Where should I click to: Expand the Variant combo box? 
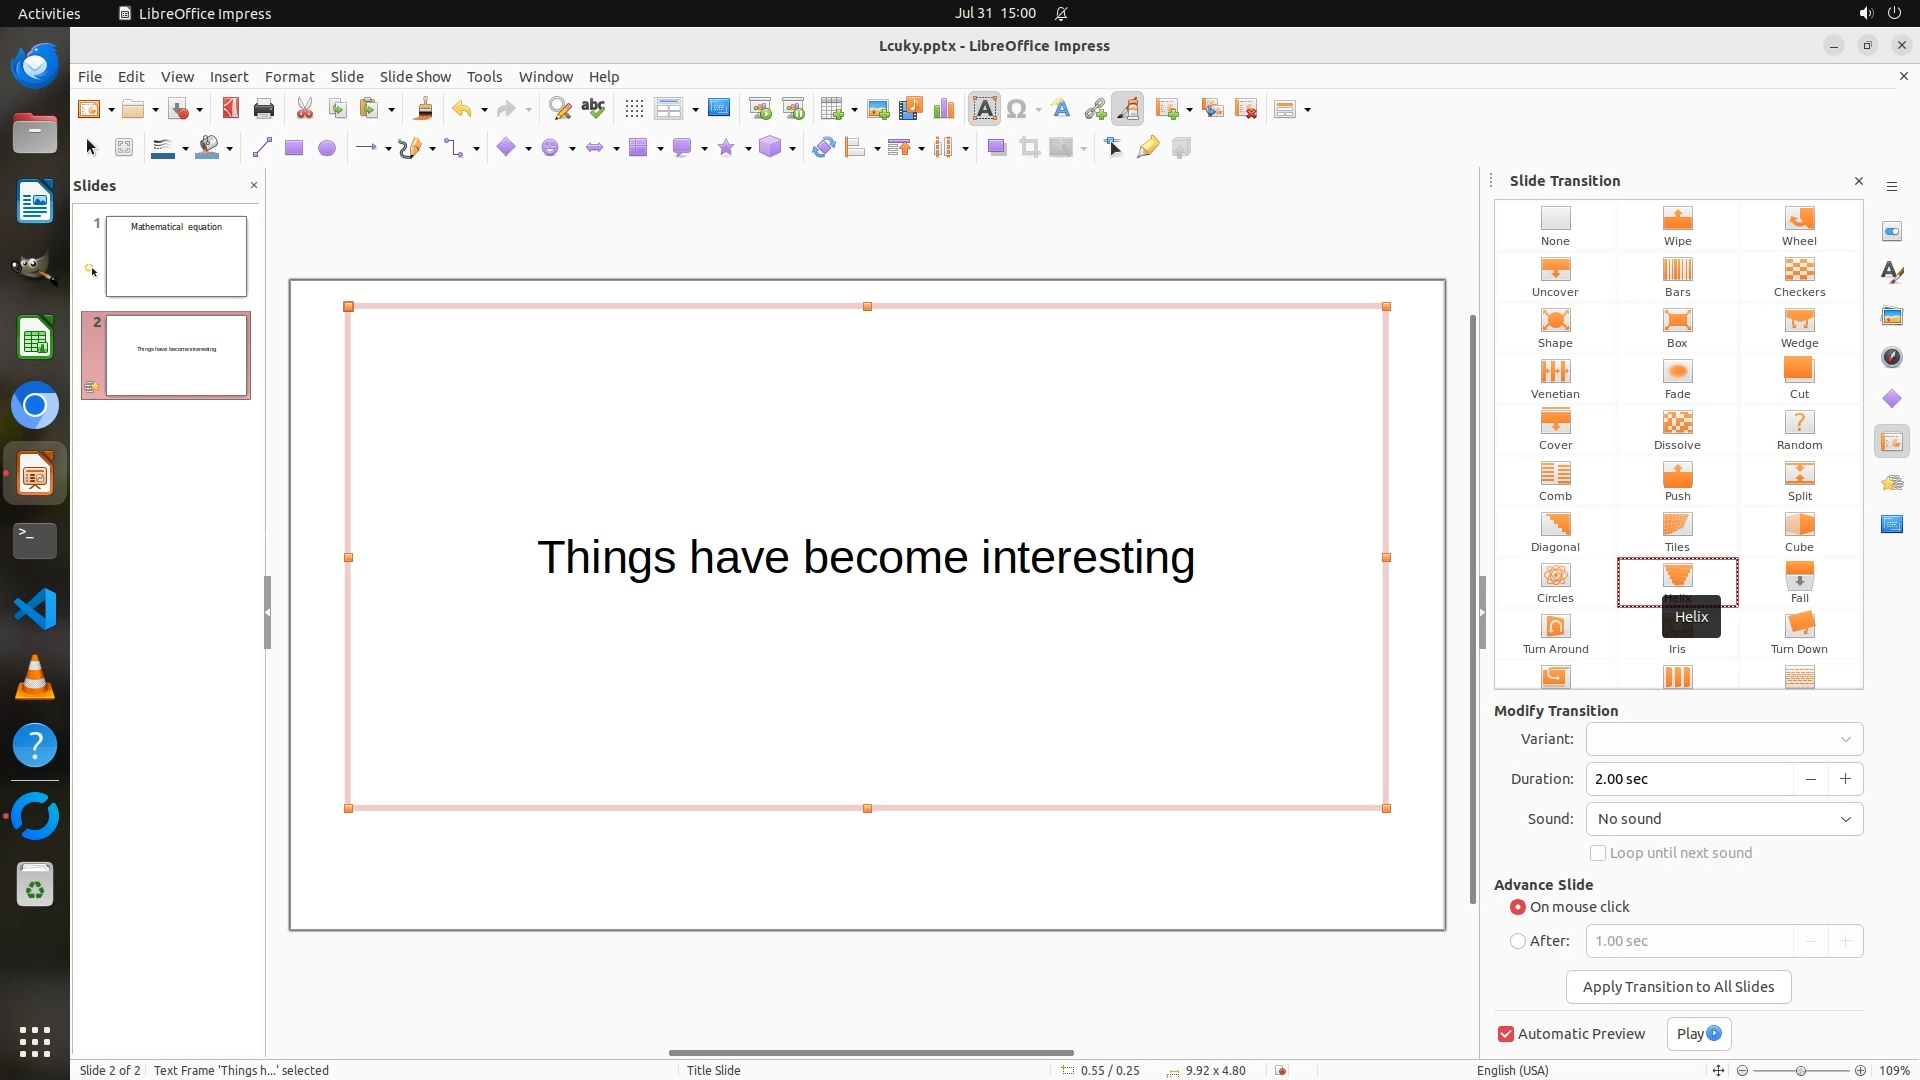tap(1723, 739)
